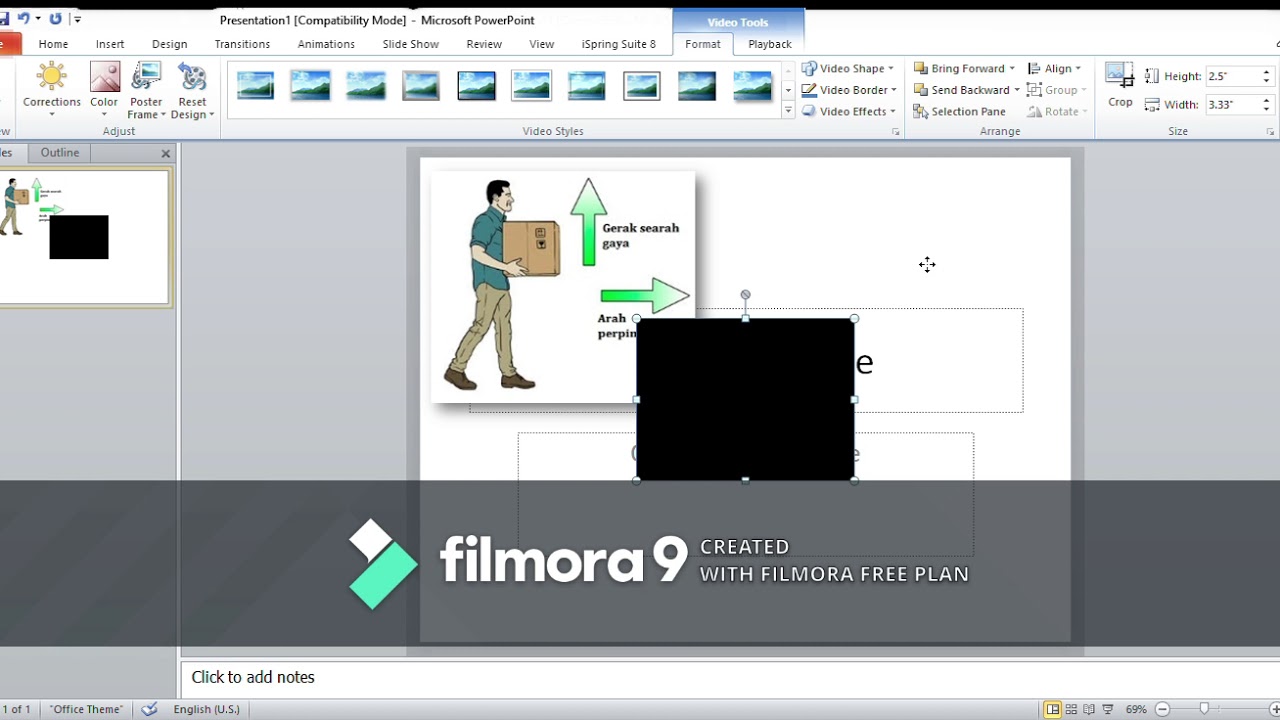Expand the Bring Forward dropdown arrow
Image resolution: width=1280 pixels, height=720 pixels.
tap(1012, 68)
